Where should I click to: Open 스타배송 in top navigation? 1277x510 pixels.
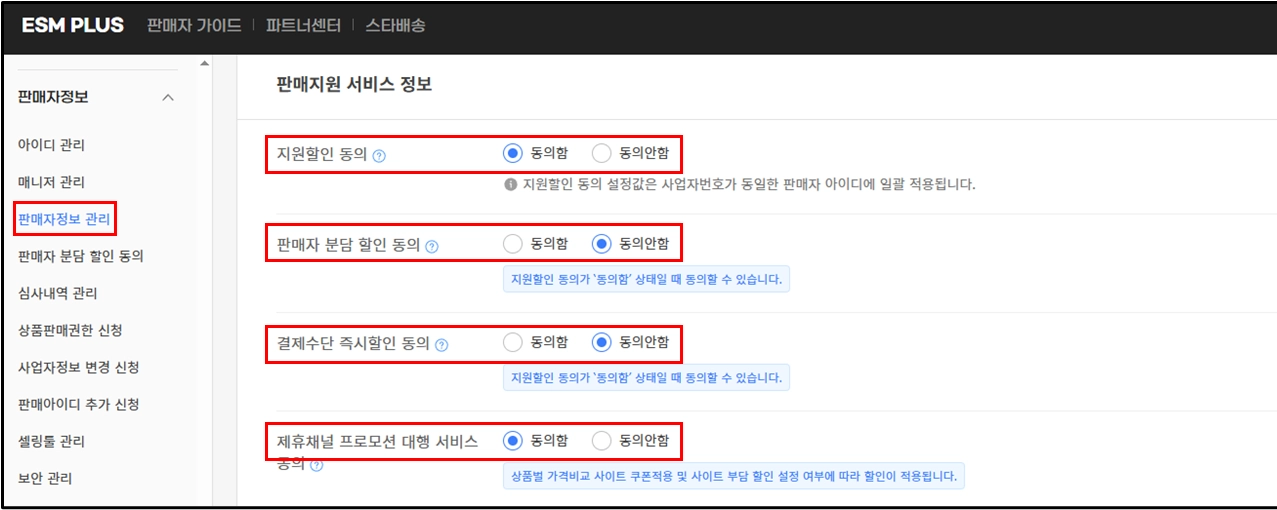pyautogui.click(x=395, y=26)
